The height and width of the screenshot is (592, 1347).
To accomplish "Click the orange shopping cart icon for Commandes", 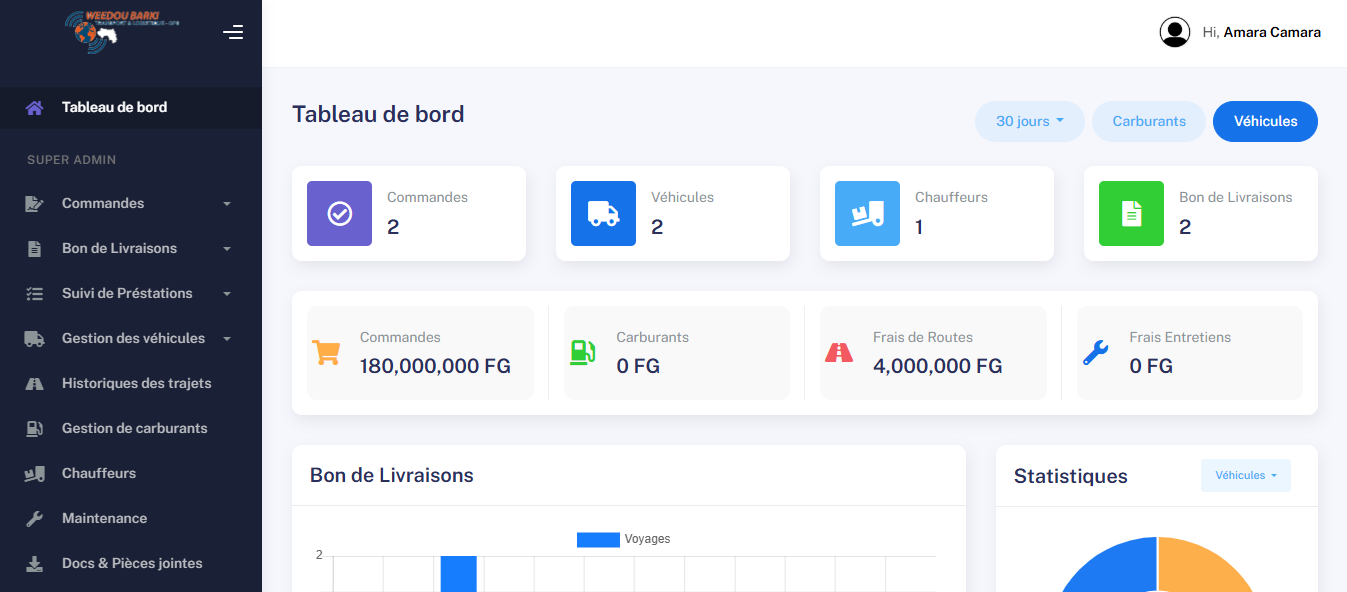I will click(x=327, y=352).
